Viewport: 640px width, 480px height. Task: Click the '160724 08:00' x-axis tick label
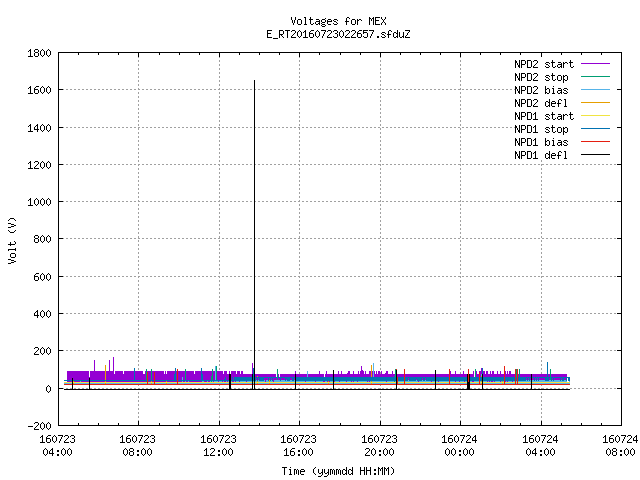[x=620, y=446]
